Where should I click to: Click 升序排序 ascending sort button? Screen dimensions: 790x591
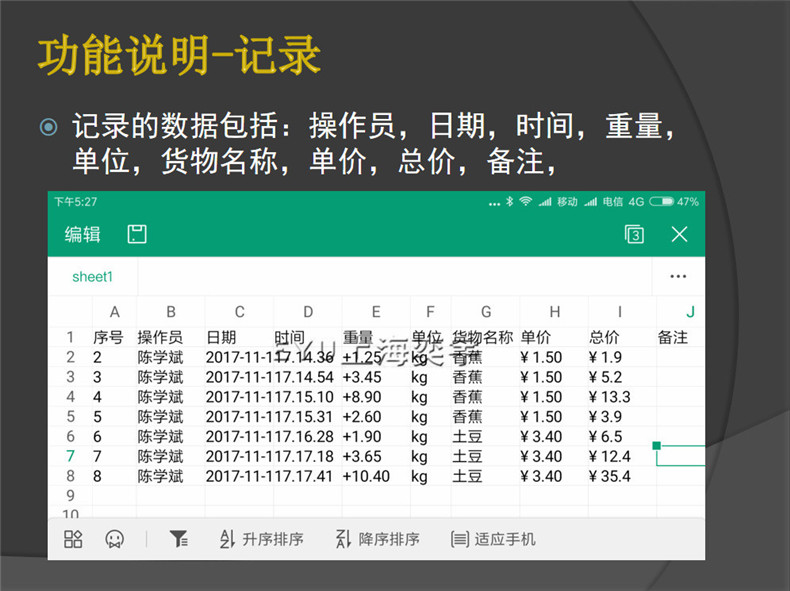point(261,539)
